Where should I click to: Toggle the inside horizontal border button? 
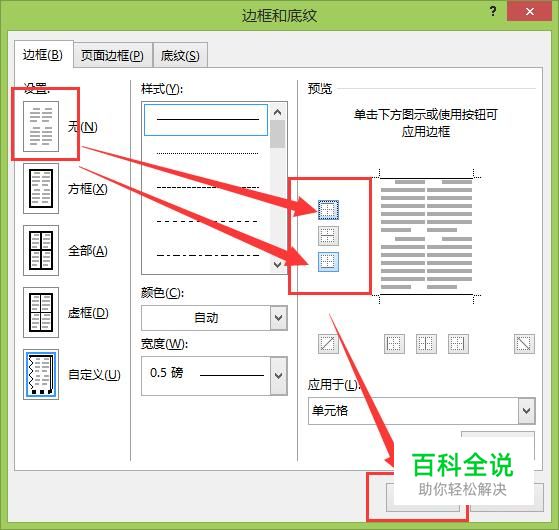(x=328, y=236)
